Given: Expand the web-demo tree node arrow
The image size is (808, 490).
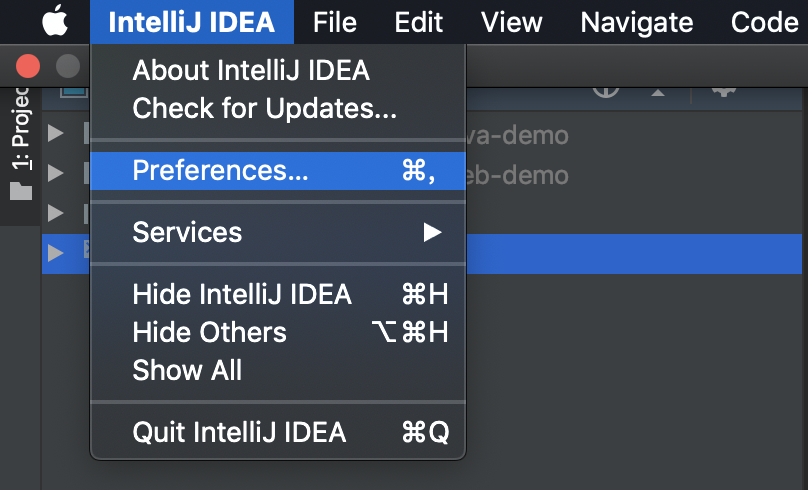Looking at the screenshot, I should pyautogui.click(x=56, y=174).
